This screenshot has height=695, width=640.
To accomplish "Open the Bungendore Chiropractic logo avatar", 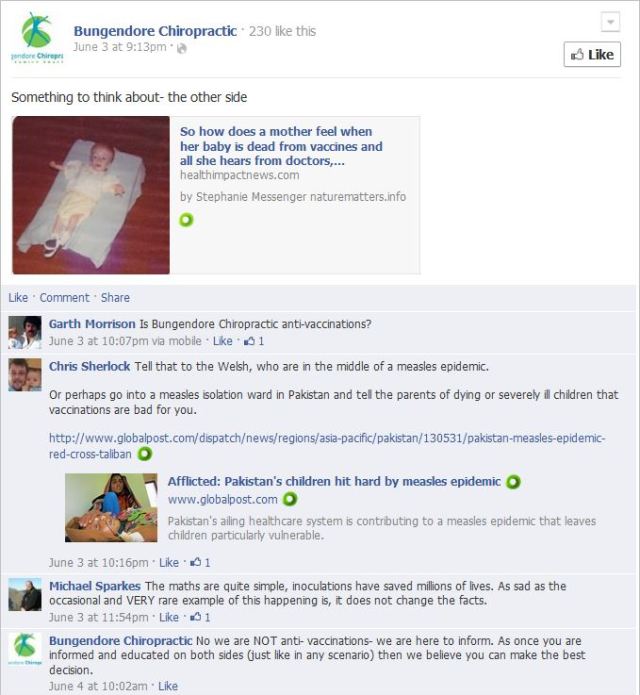I will point(37,38).
